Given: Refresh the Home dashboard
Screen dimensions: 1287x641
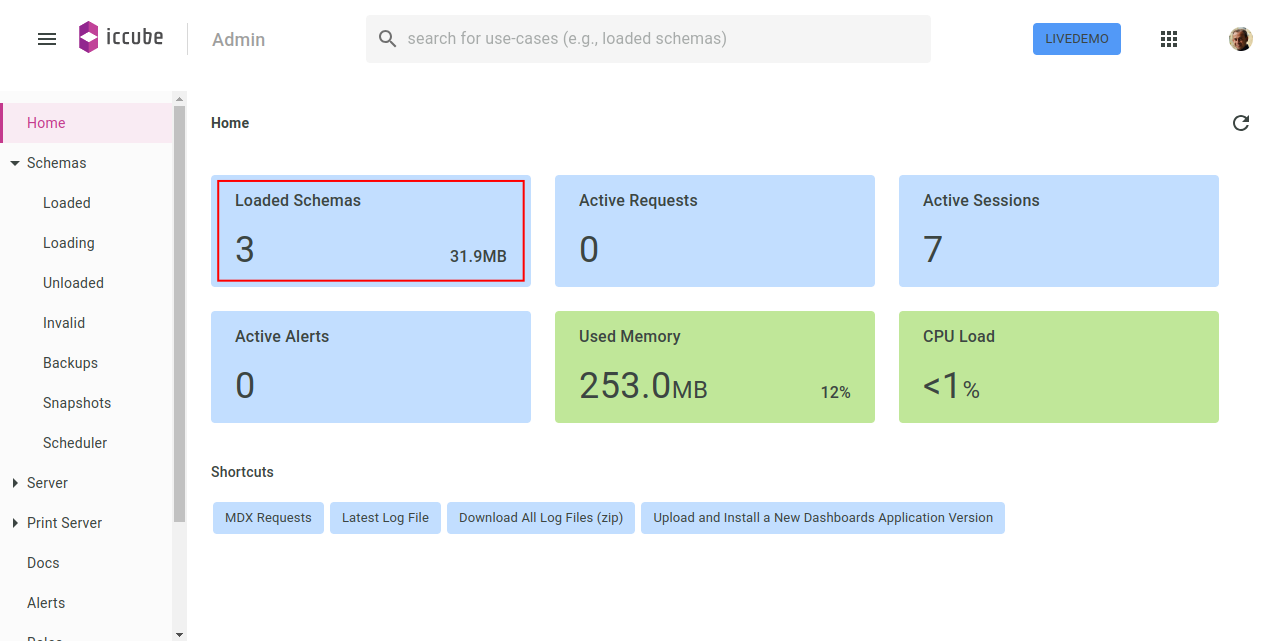Looking at the screenshot, I should point(1241,123).
